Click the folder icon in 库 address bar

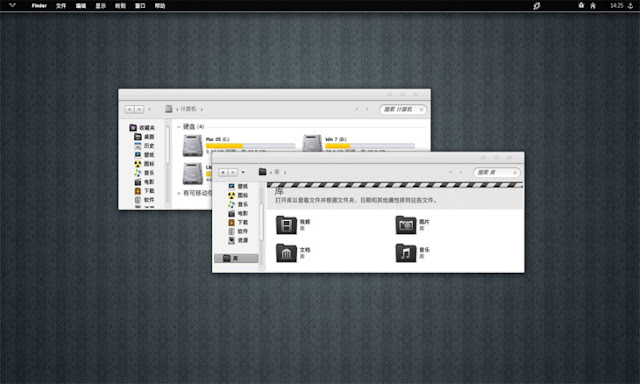262,172
